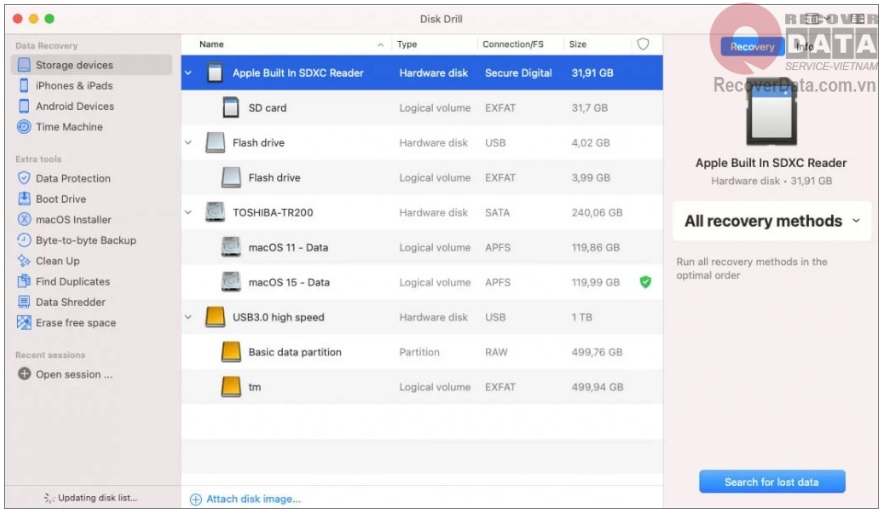This screenshot has width=883, height=515.
Task: Click the Basic data partition orange icon
Action: tap(231, 352)
